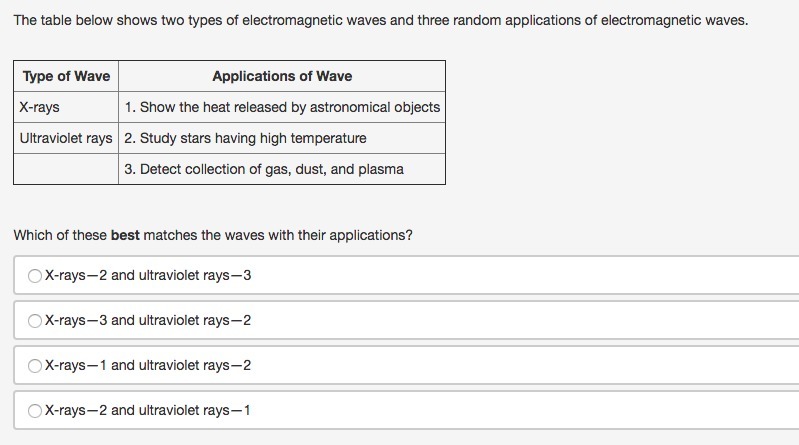Select radio button for X-rays—1 and ultraviolet rays—2
Screen dimensions: 799x445
click(35, 365)
